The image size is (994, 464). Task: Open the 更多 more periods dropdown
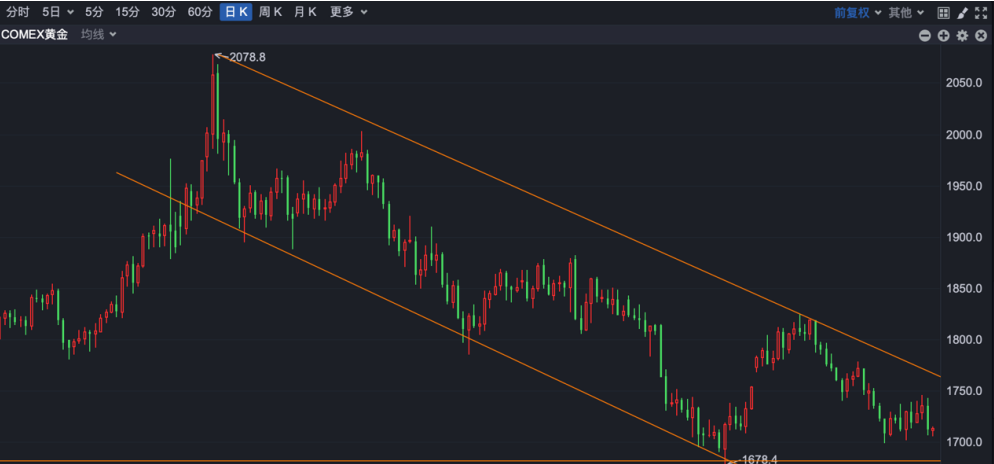(x=349, y=12)
